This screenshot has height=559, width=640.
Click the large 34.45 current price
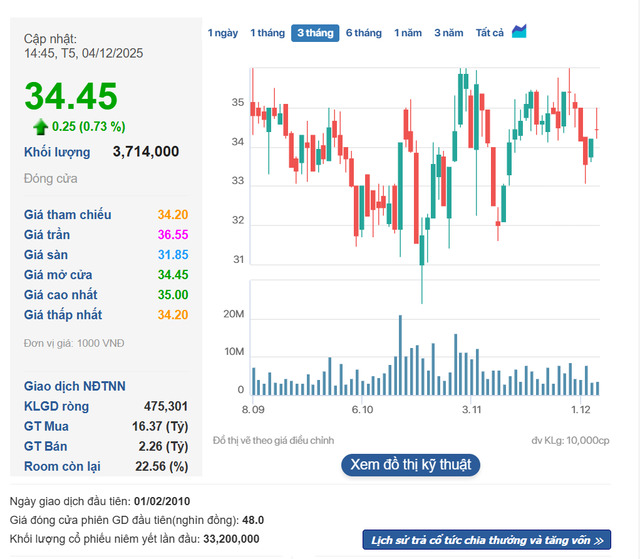[71, 96]
